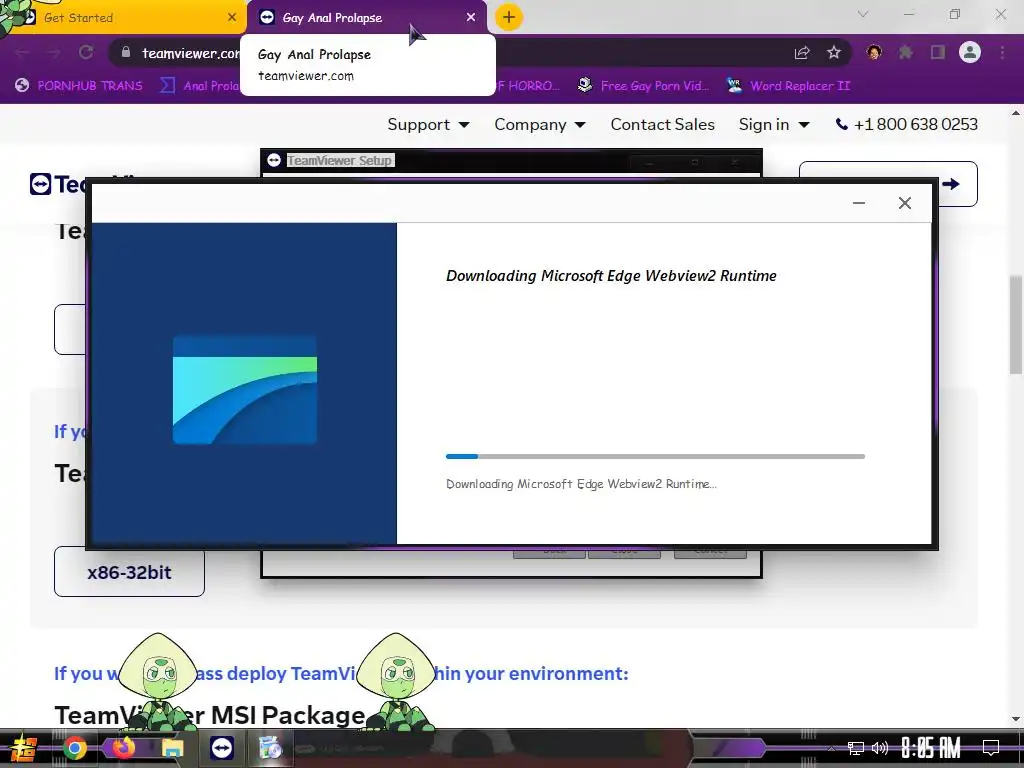Close the WebView2 download dialog
The height and width of the screenshot is (768, 1024).
pos(904,203)
